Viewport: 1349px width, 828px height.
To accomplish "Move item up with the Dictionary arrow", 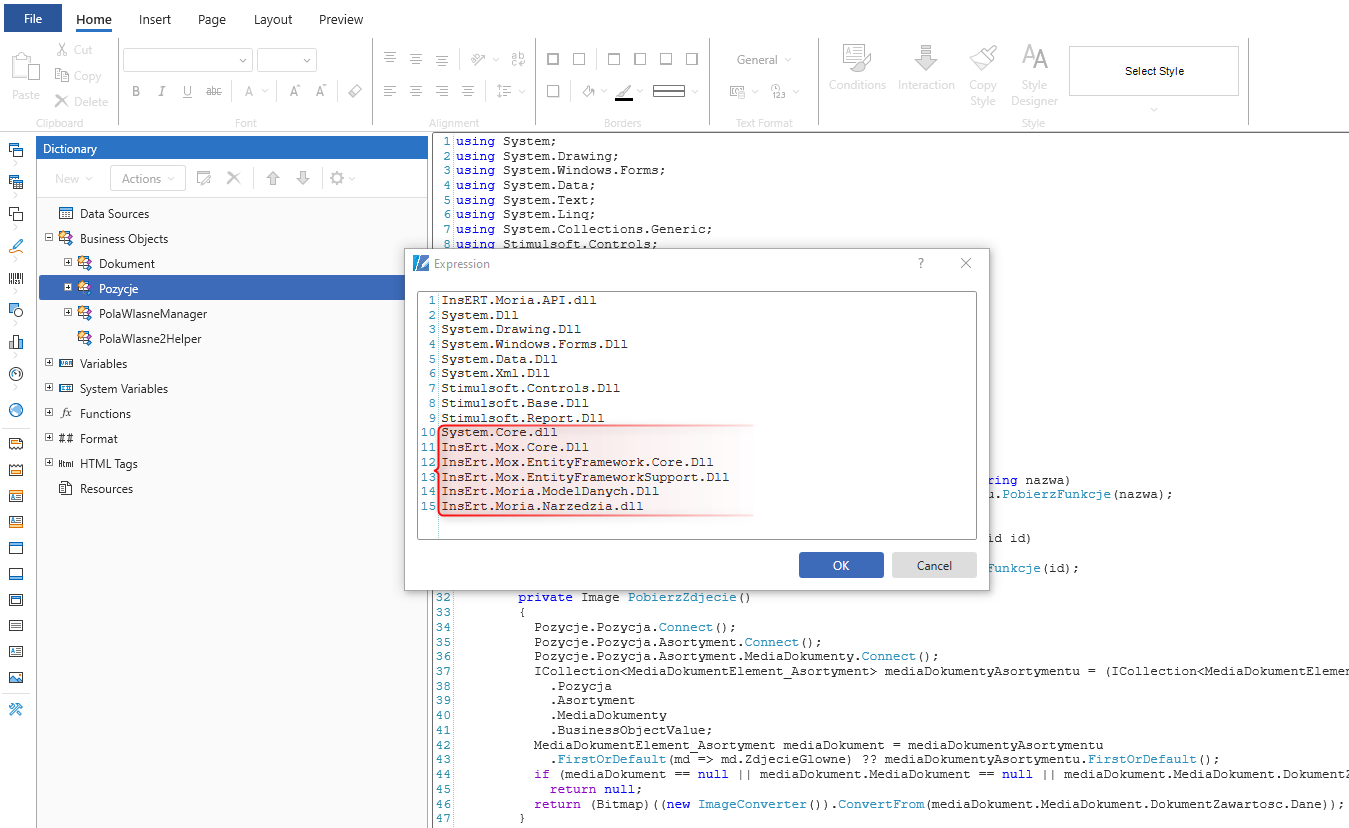I will pyautogui.click(x=273, y=178).
